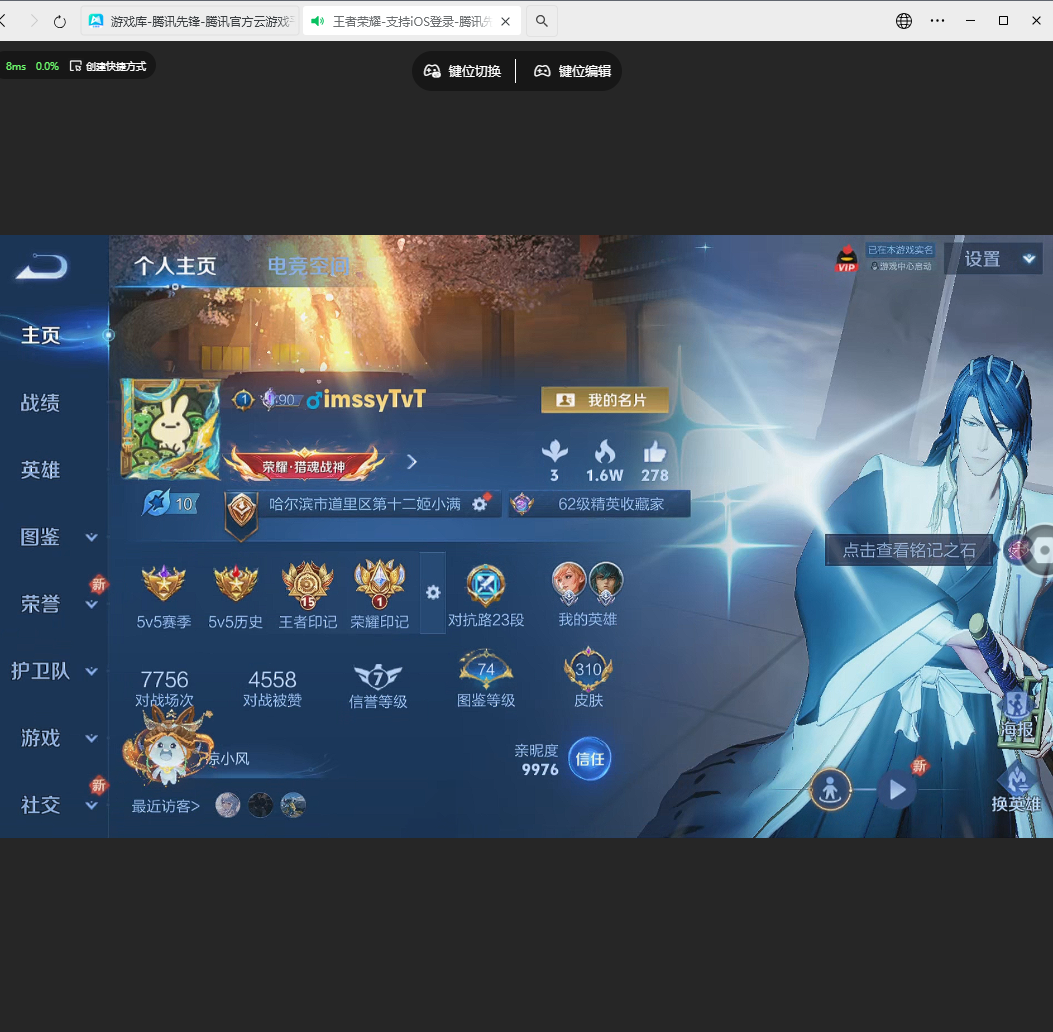Toggle the circular character stand icon
Screen dimensions: 1053x1032
pyautogui.click(x=830, y=789)
